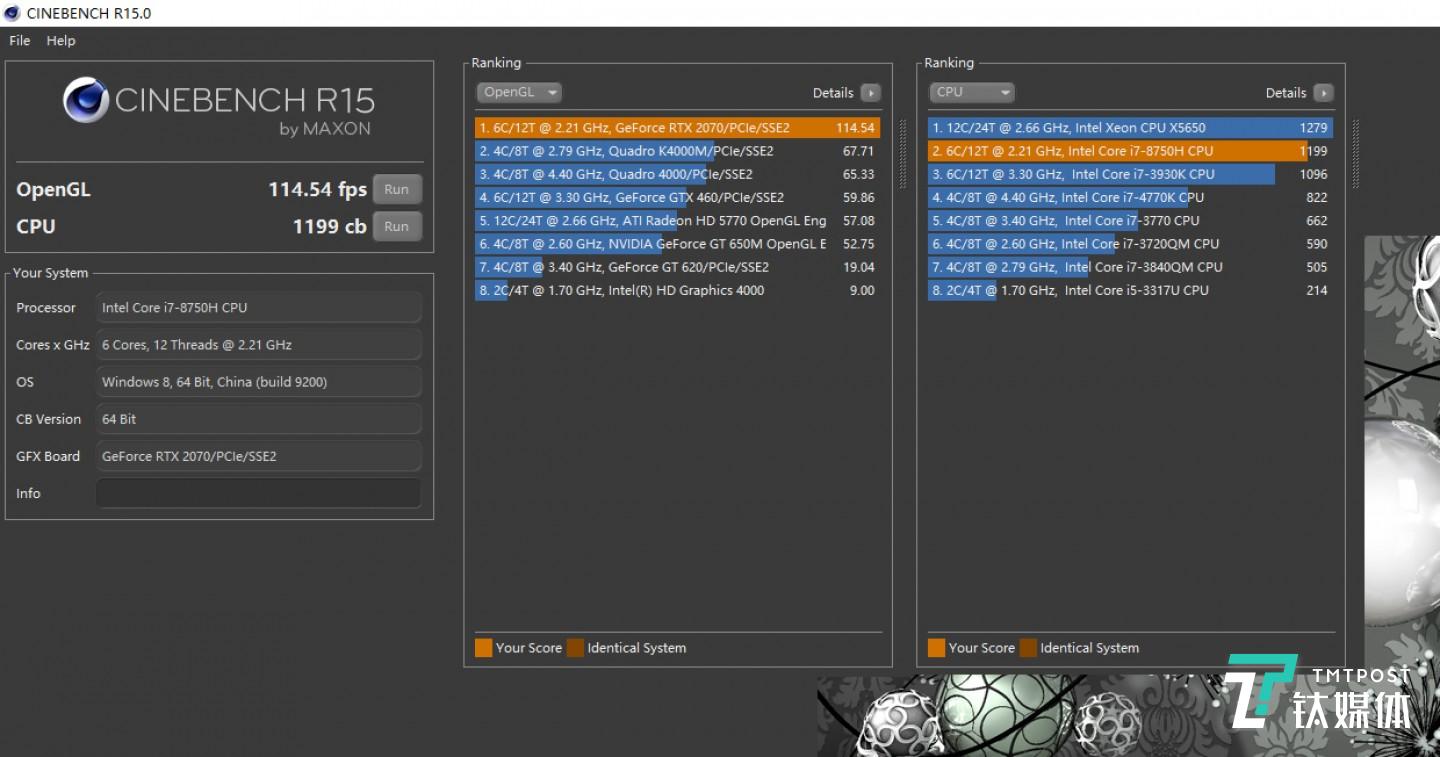Click the Info text field
Screen dimensions: 1440x757
(258, 493)
